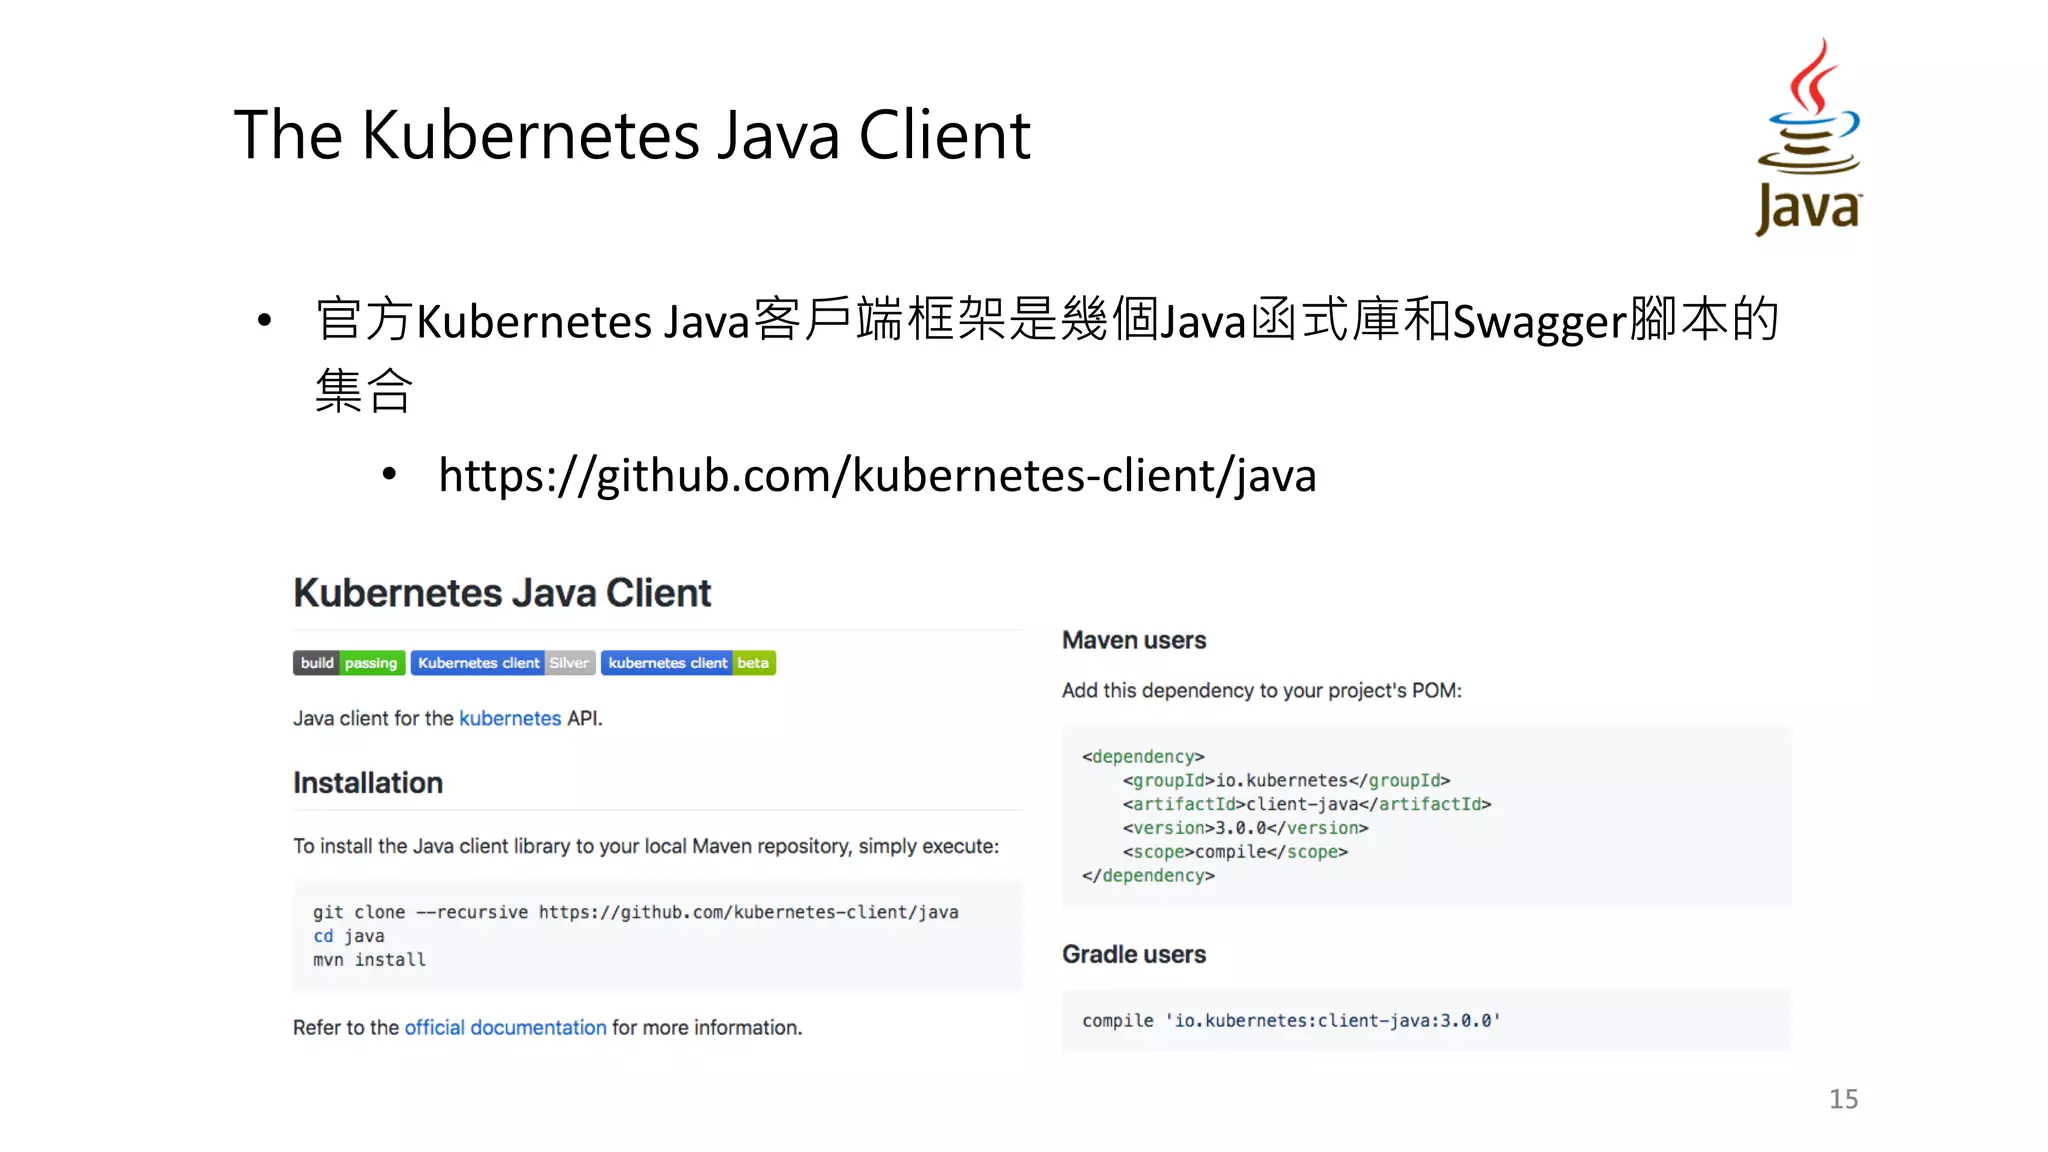Click the Installation heading
Viewport: 2048px width, 1152px height.
(368, 783)
